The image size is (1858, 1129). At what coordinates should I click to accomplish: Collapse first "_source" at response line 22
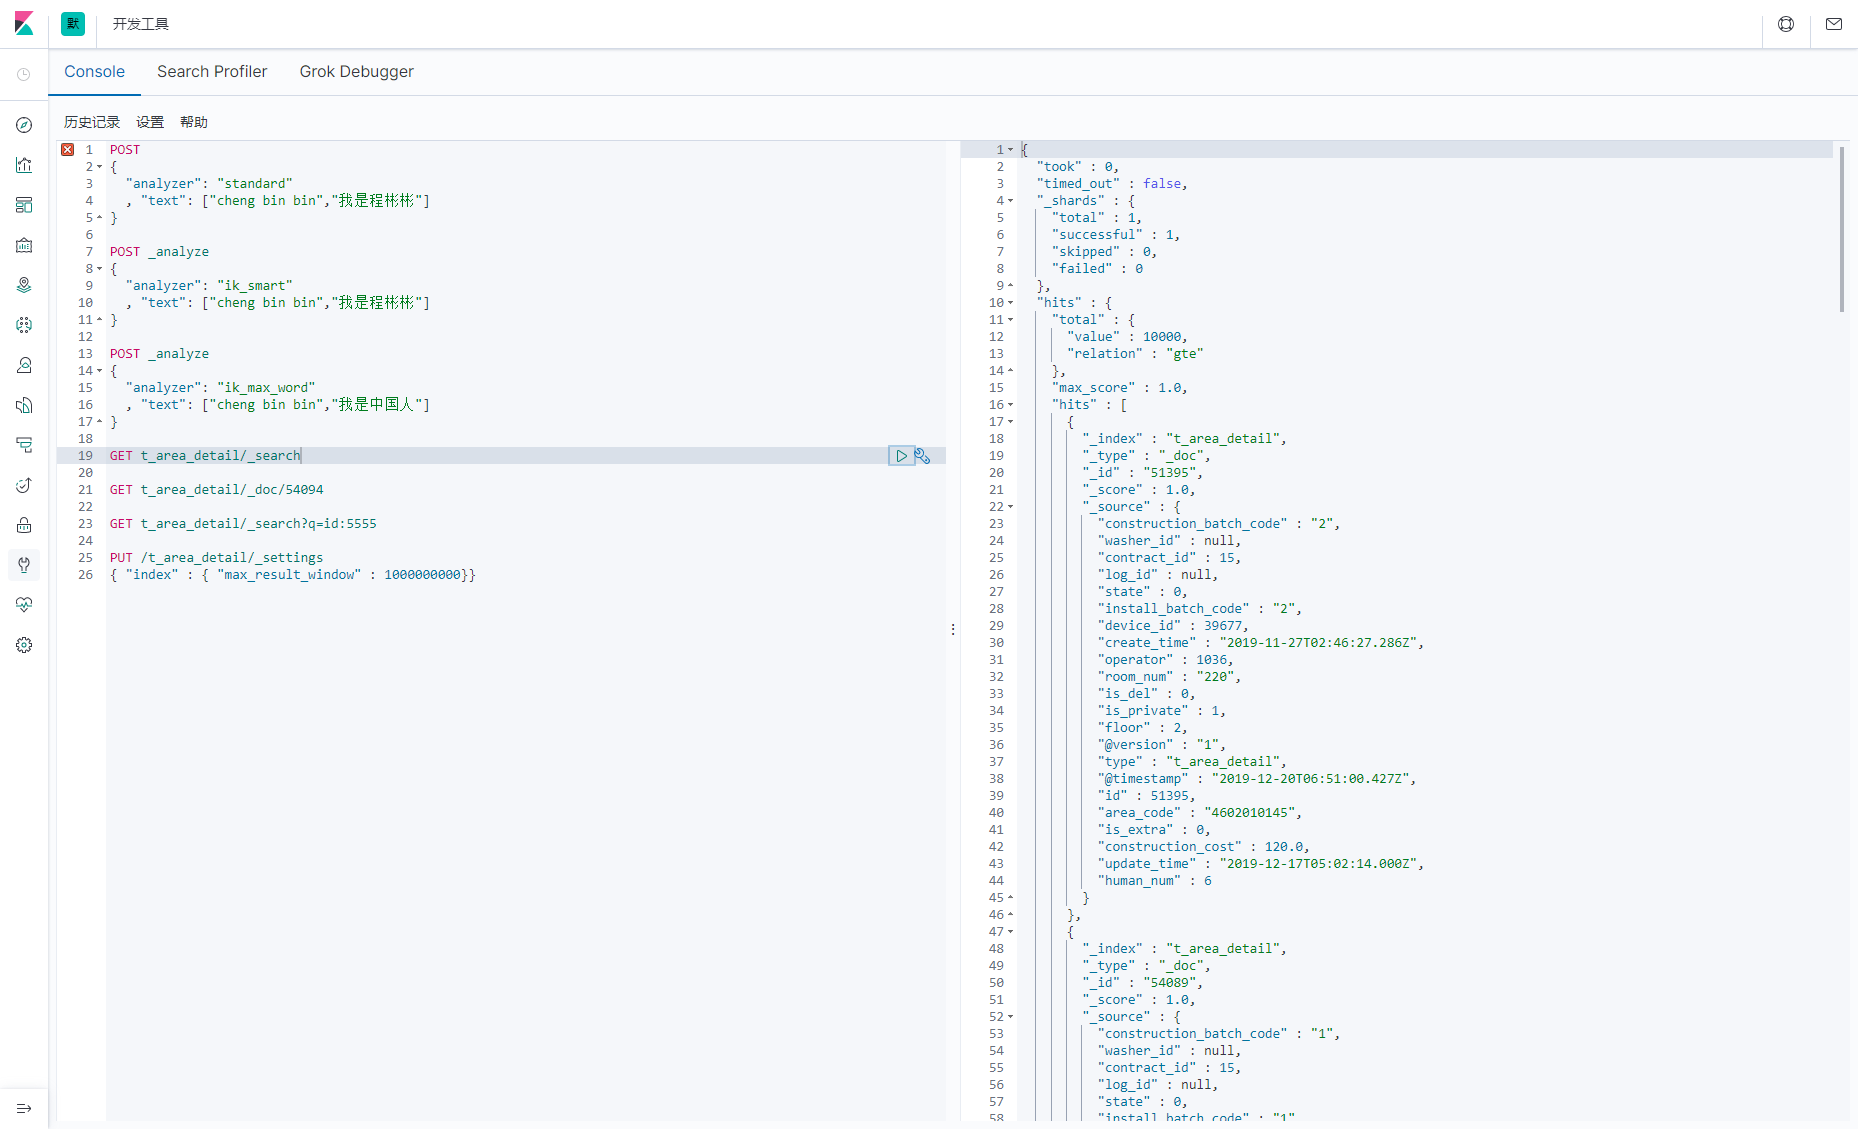[x=1011, y=507]
